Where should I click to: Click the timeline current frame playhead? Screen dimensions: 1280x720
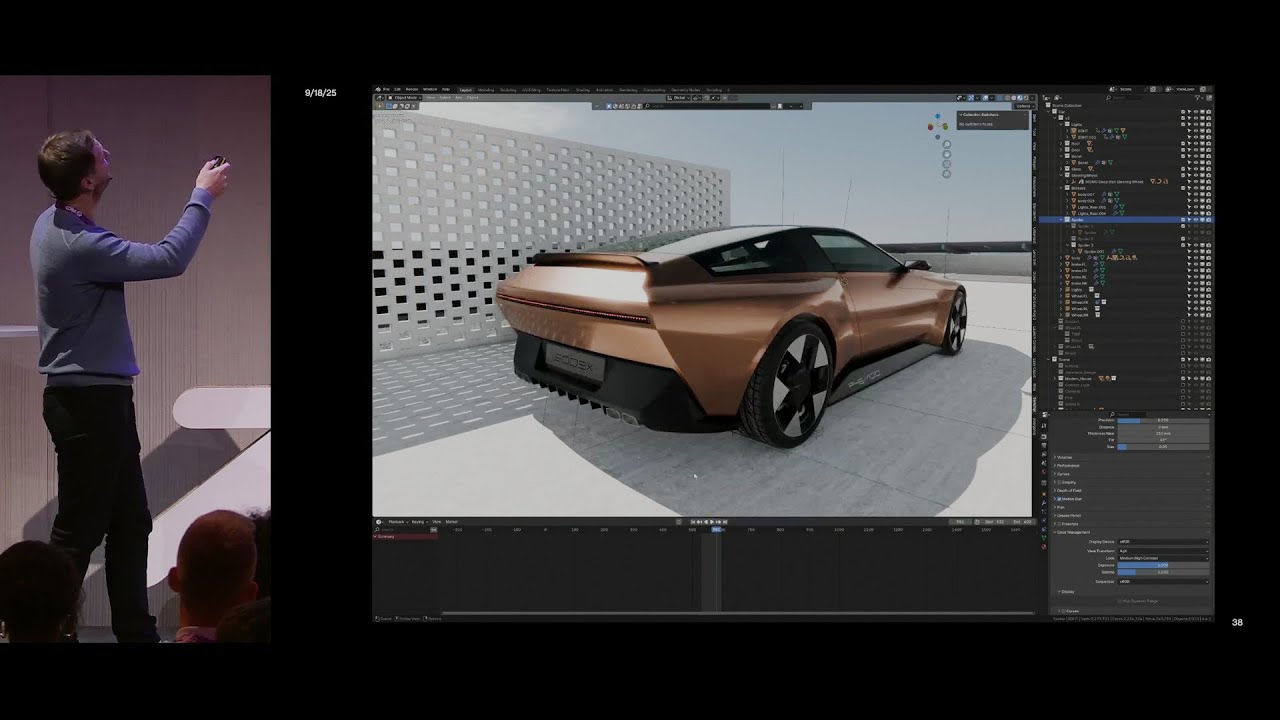tap(716, 529)
